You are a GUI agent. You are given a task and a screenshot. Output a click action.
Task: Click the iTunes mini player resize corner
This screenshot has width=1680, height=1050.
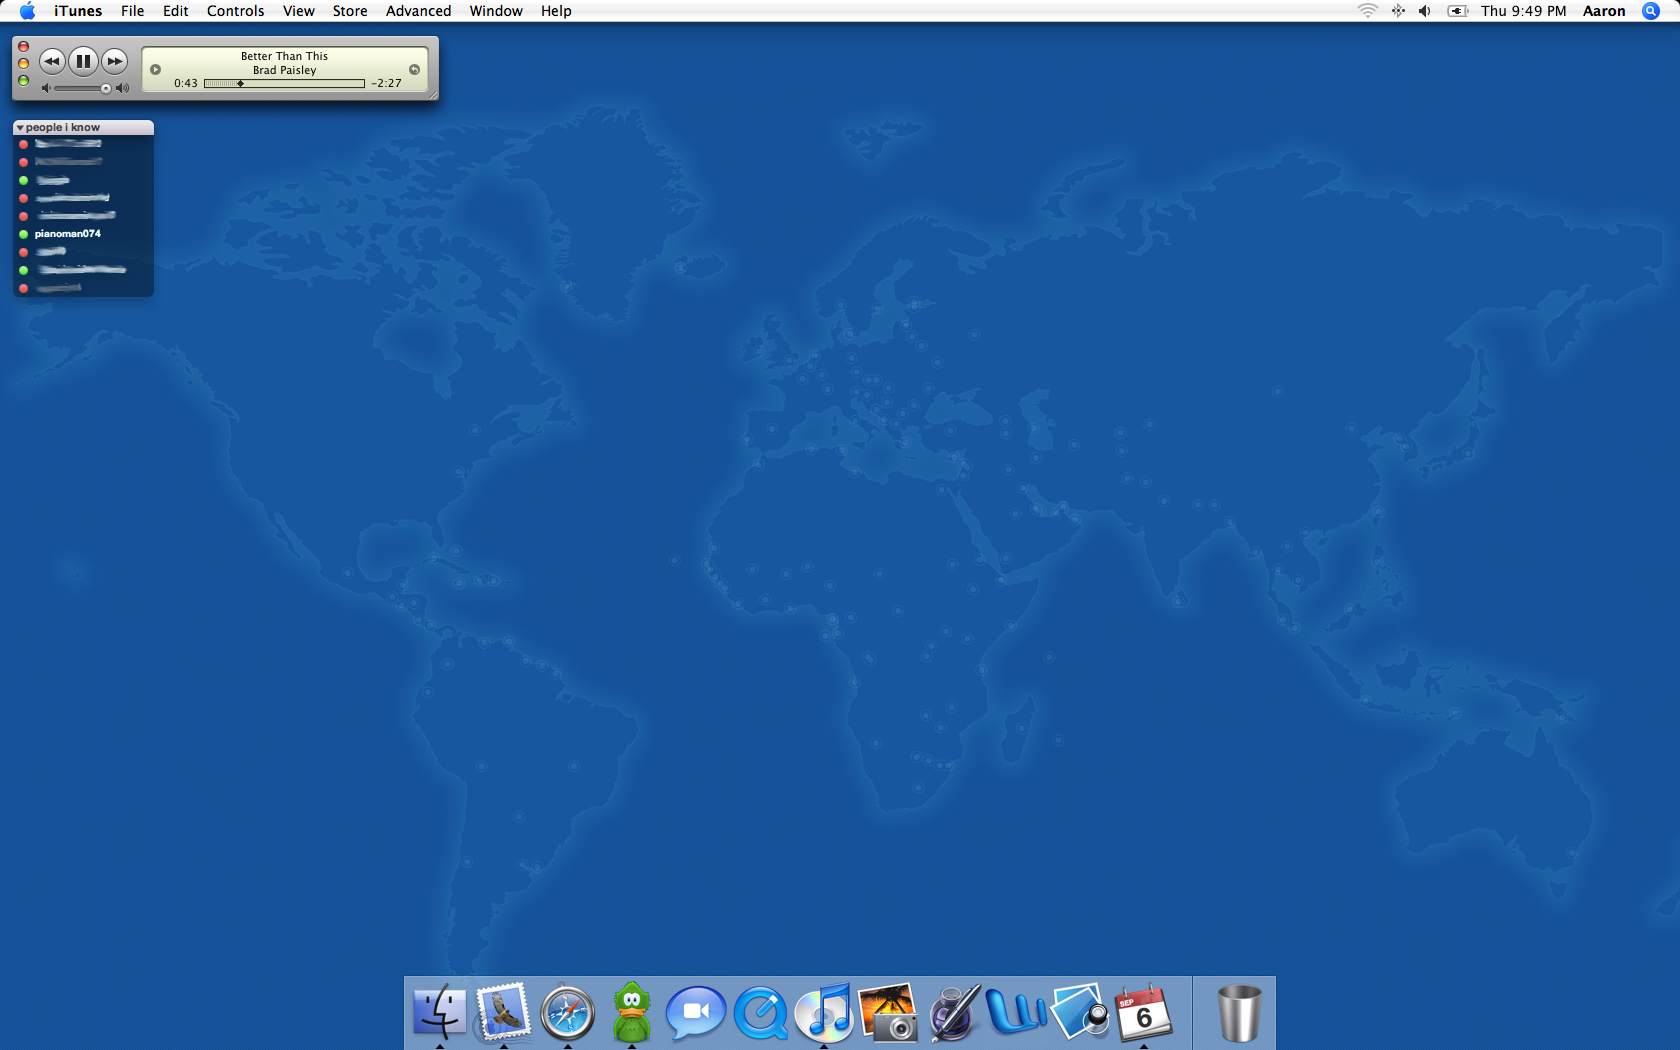tap(433, 94)
